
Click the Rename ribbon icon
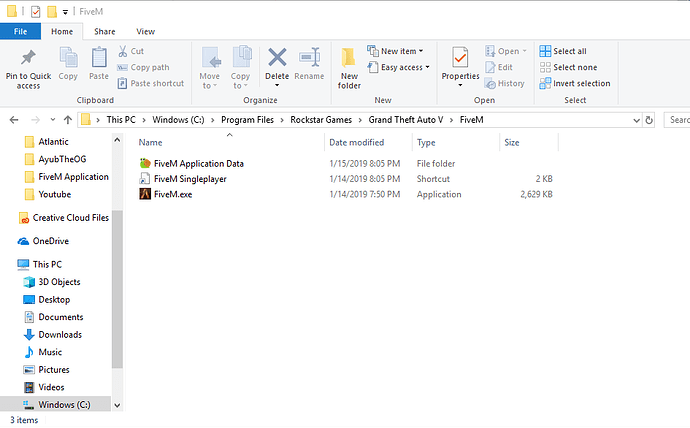pos(309,57)
